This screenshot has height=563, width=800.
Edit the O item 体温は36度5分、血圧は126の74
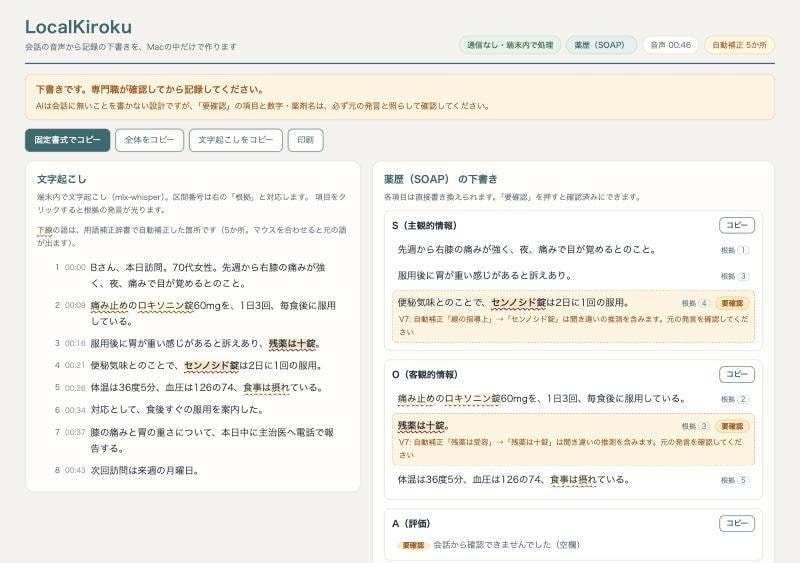coord(514,480)
